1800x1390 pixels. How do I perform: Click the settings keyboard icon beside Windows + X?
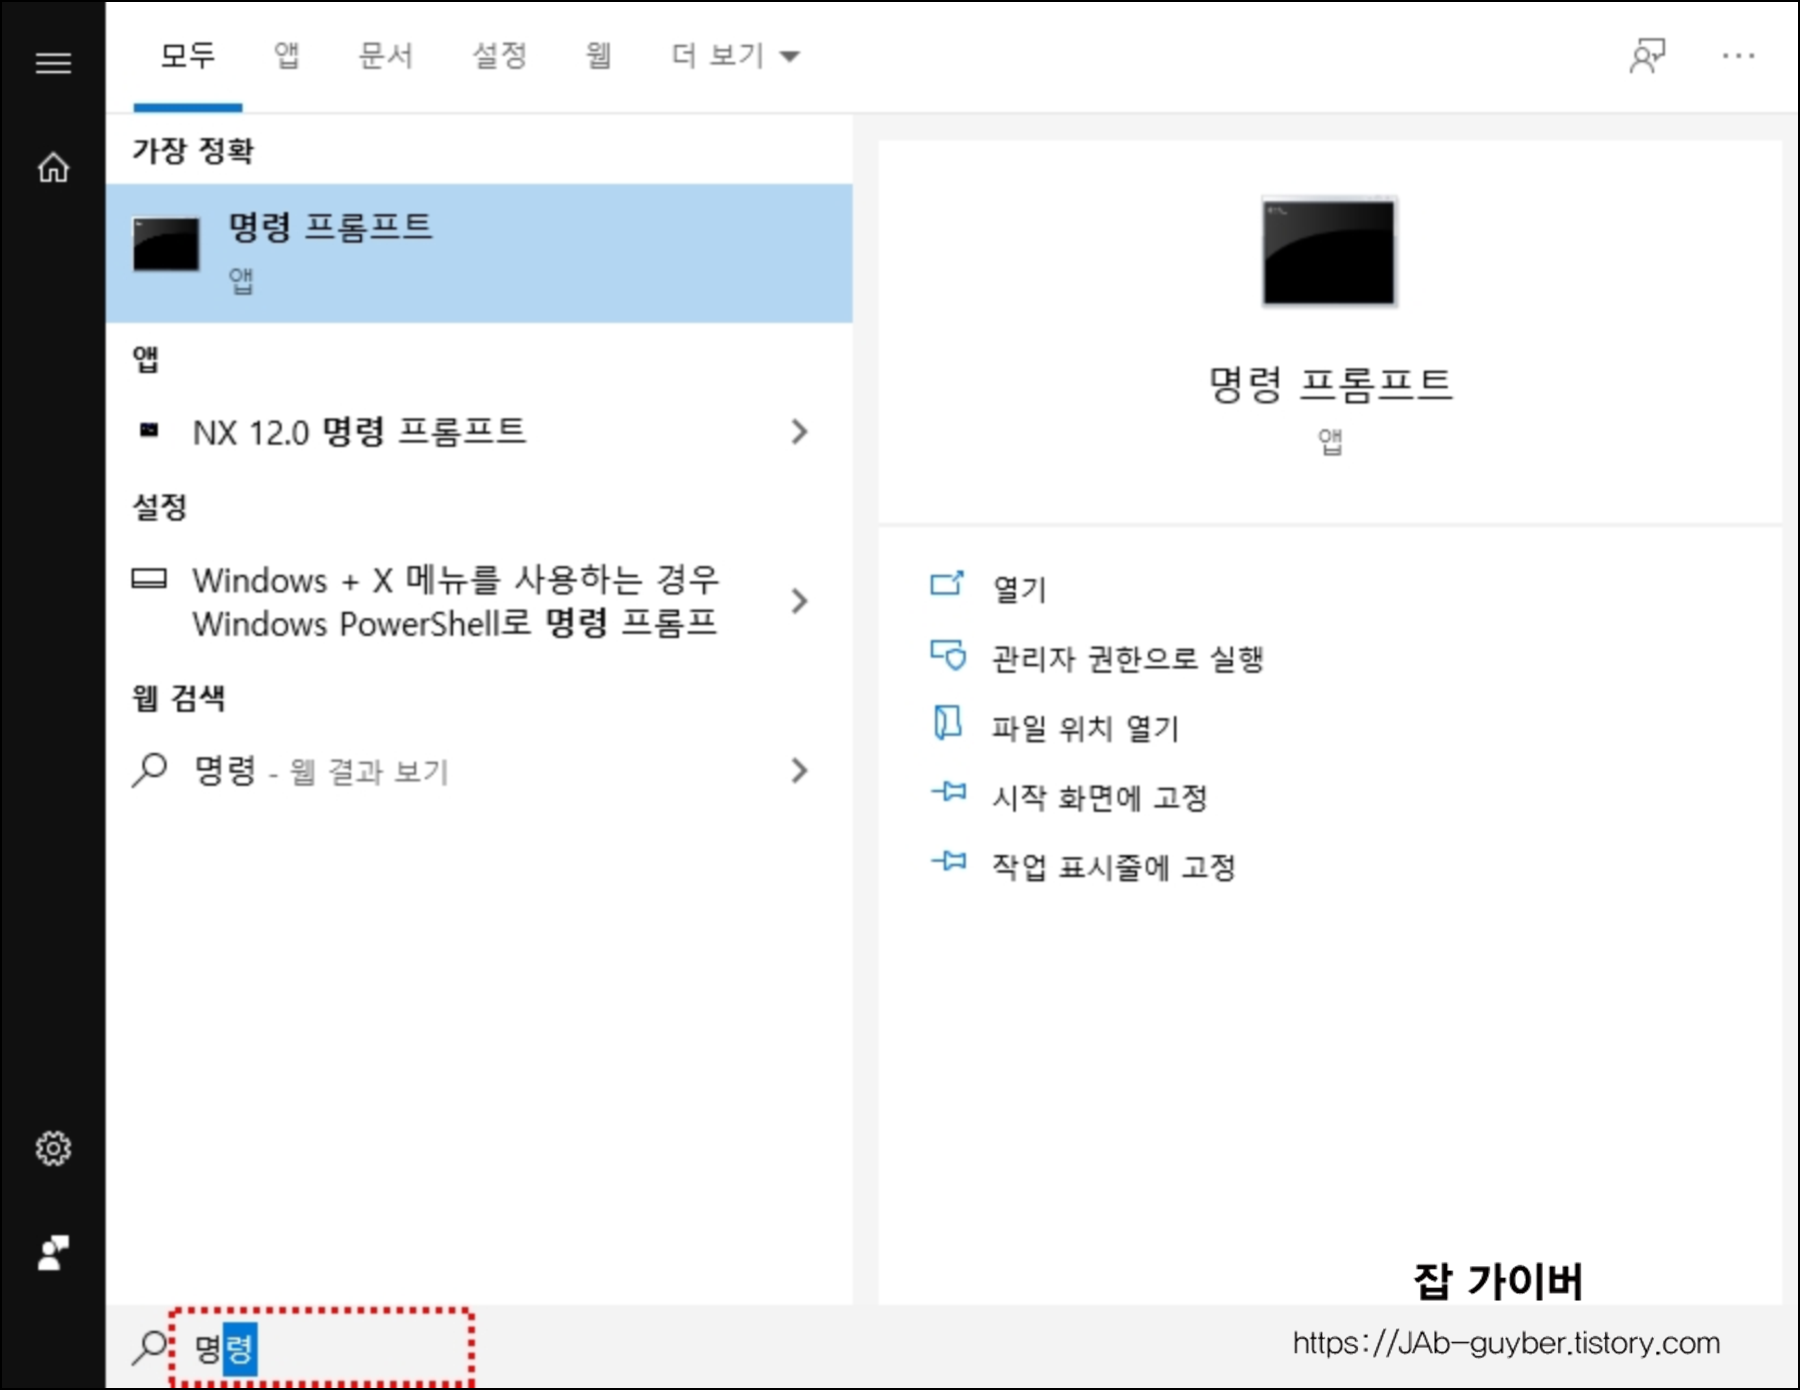click(x=149, y=578)
